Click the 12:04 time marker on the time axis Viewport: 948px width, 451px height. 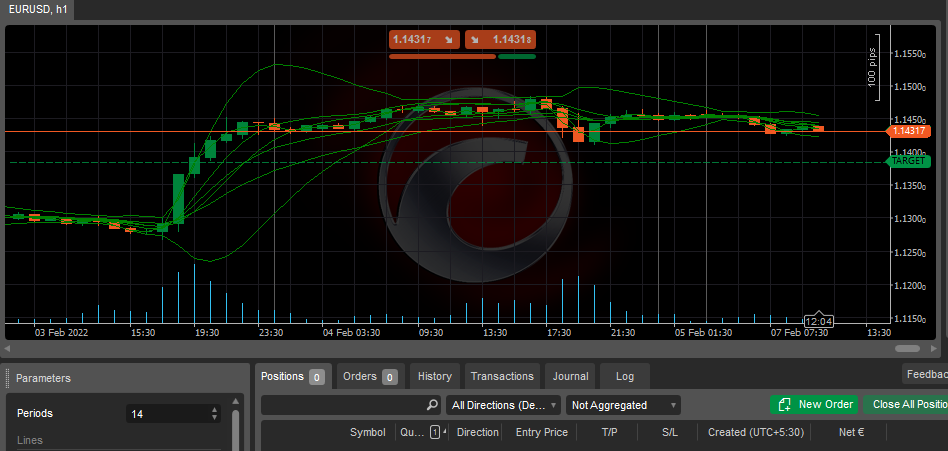click(819, 322)
